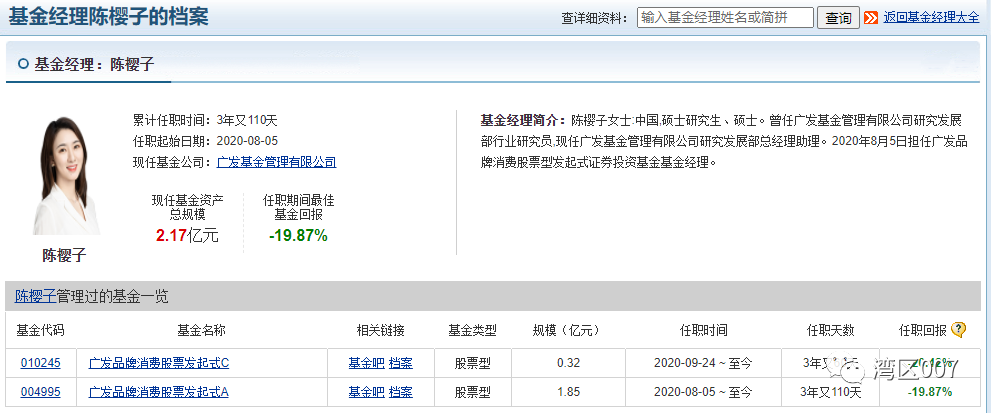991x413 pixels.
Task: Click the fund manager search input field
Action: 725,18
